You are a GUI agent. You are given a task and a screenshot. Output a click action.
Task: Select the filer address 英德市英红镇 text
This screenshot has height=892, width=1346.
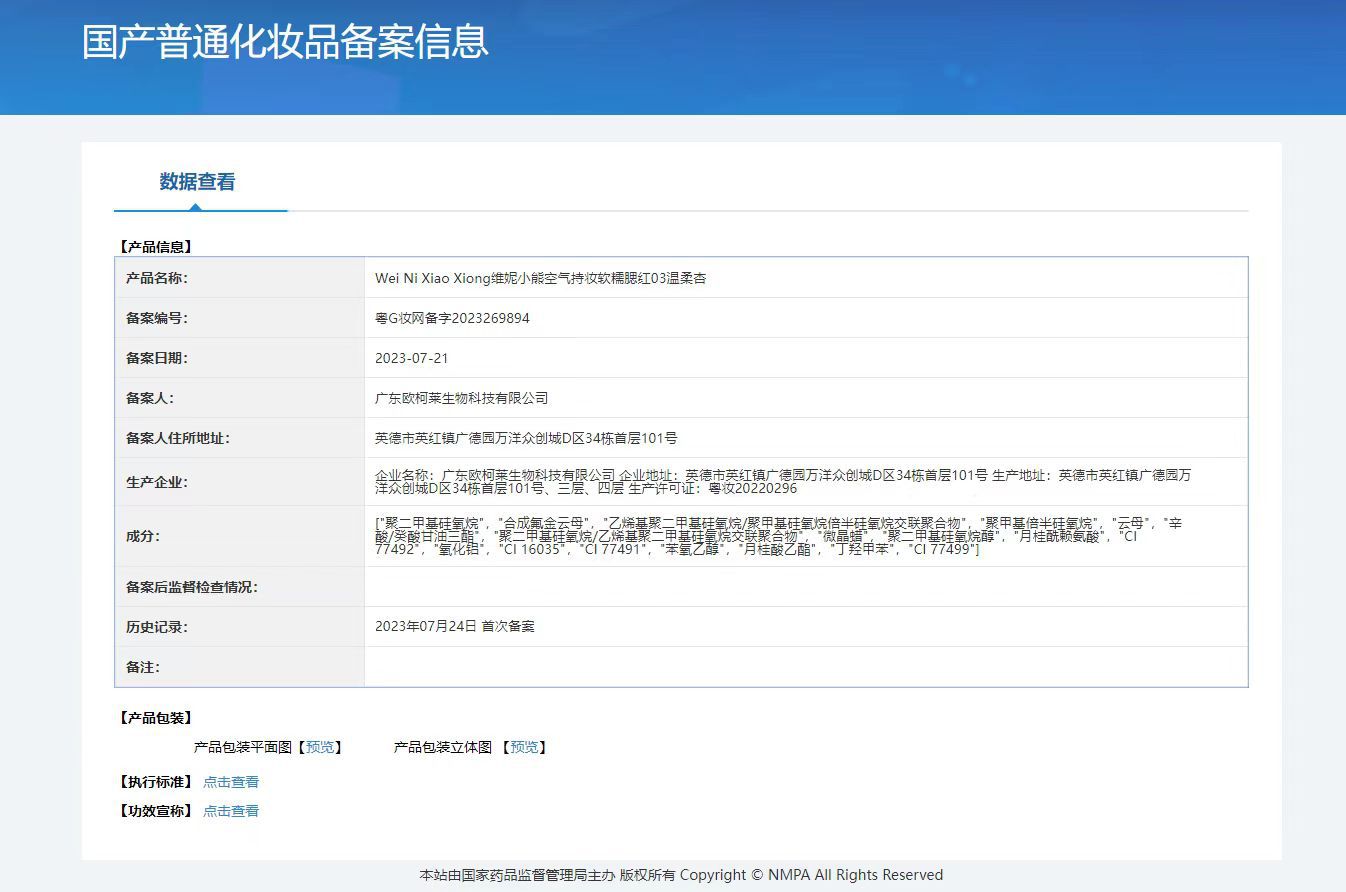point(526,438)
